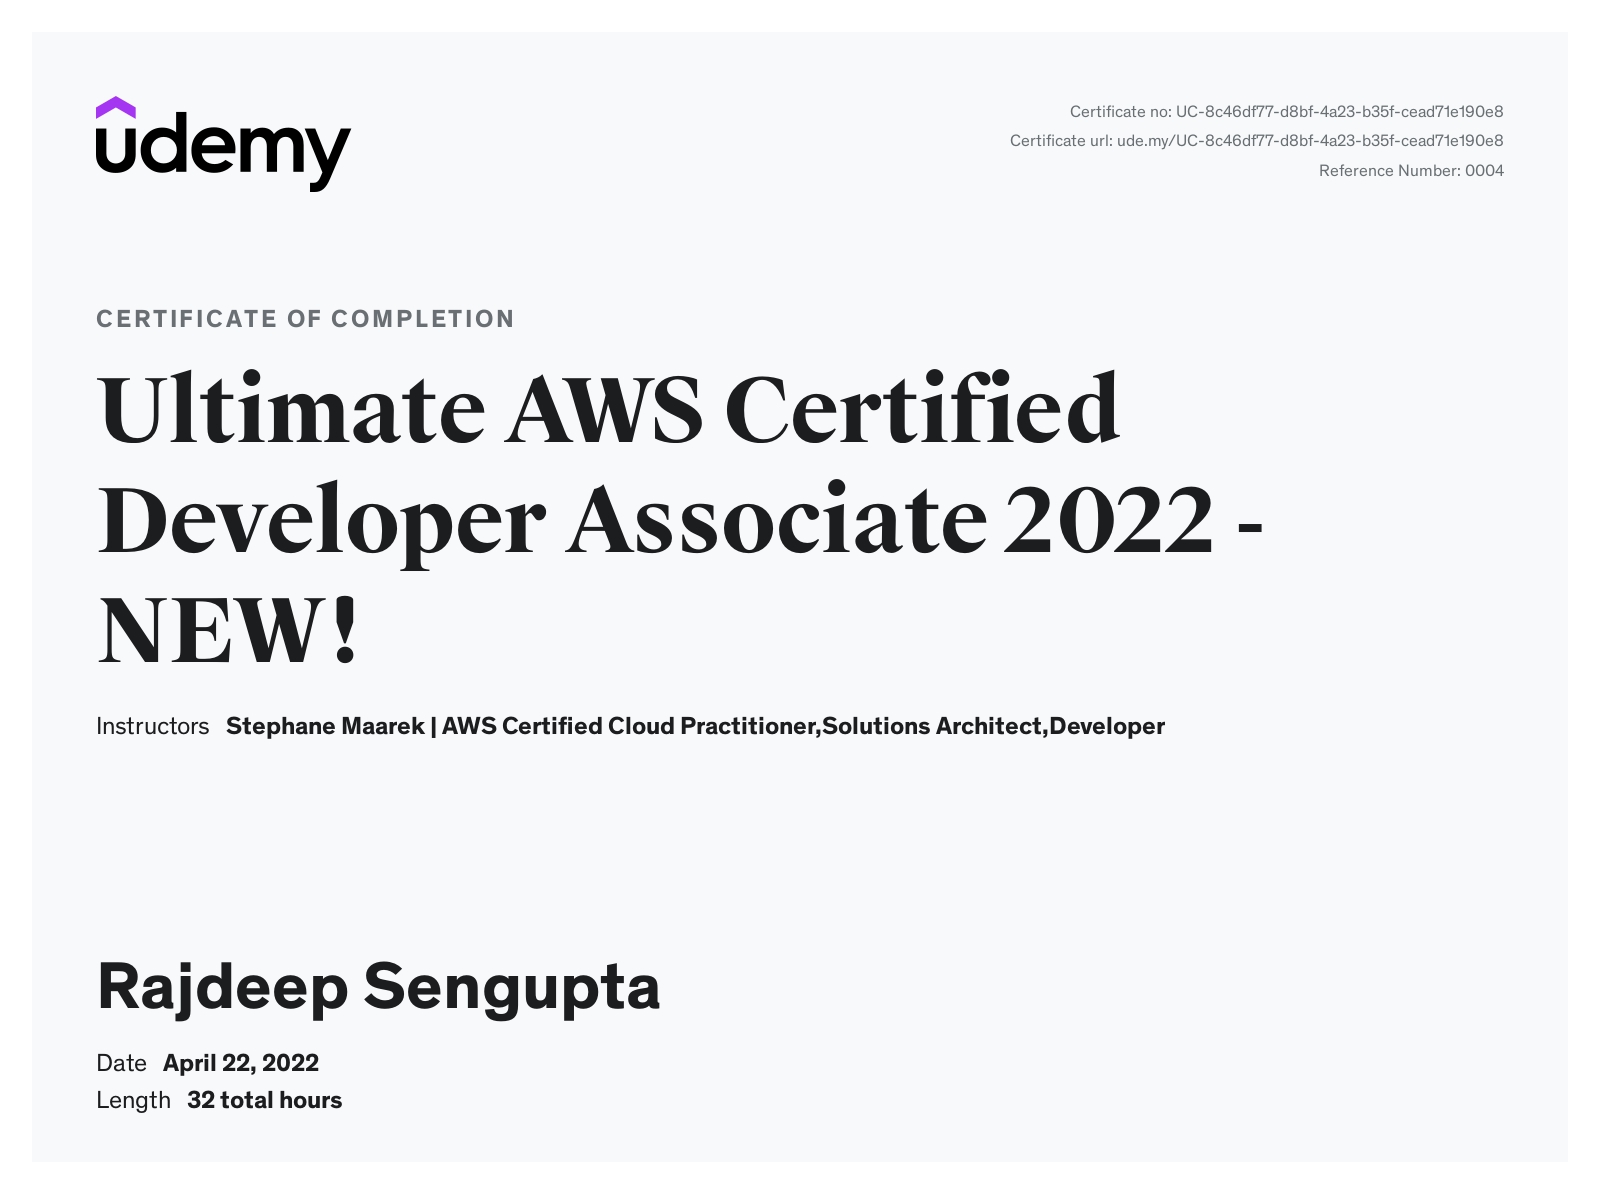
Task: Click the Length label
Action: (133, 1100)
